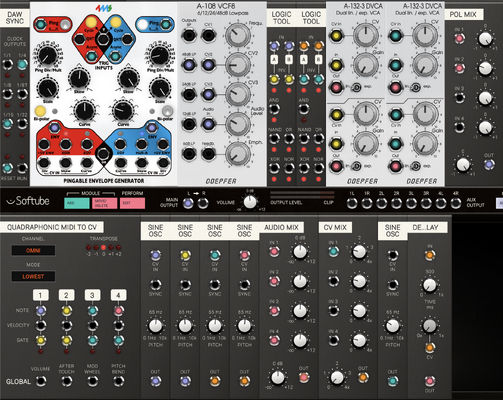The width and height of the screenshot is (503, 400).
Task: Click first DVCA upper CV In jack
Action: [336, 35]
